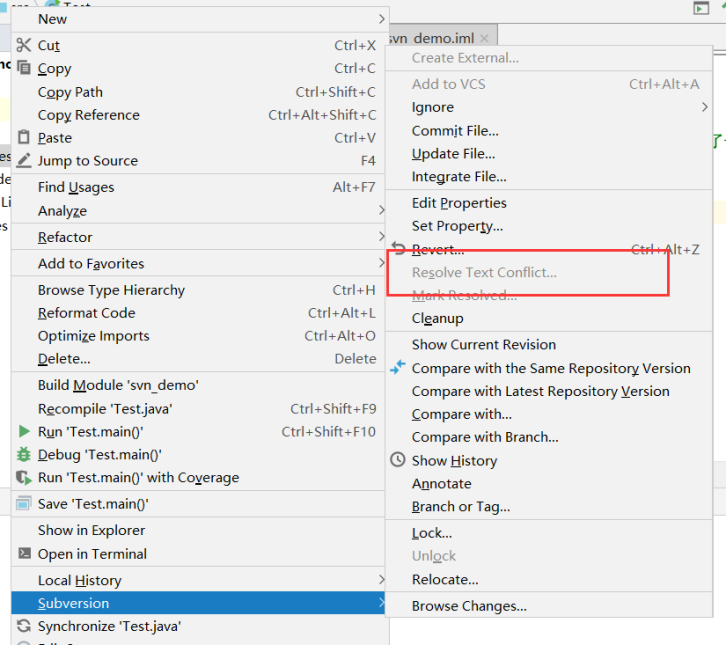Click the Copy icon beside Copy
This screenshot has width=726, height=645.
(24, 68)
